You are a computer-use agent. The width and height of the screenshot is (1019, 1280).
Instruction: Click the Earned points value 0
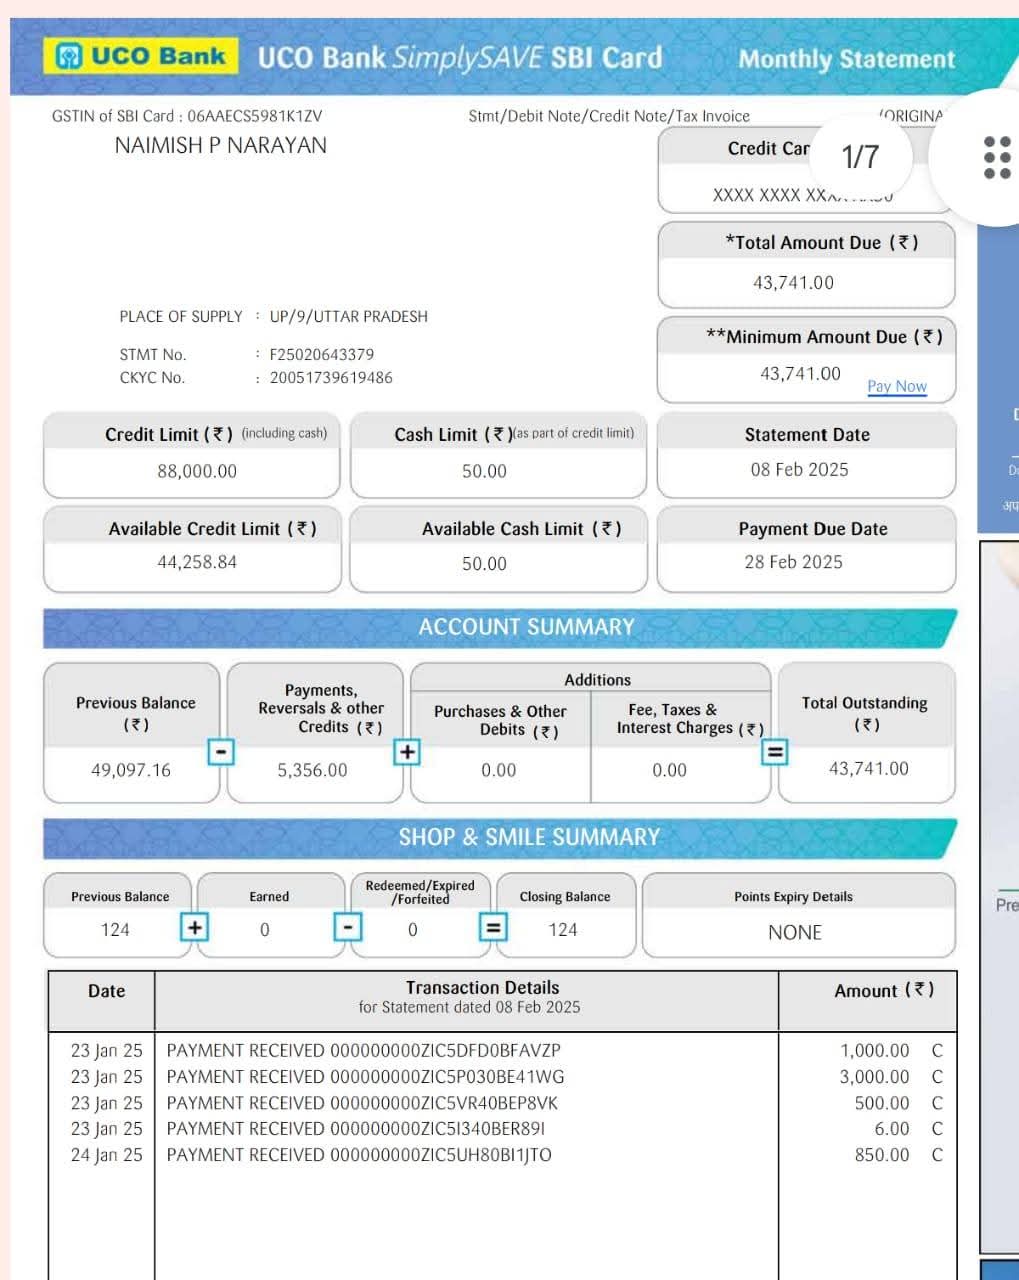click(264, 930)
